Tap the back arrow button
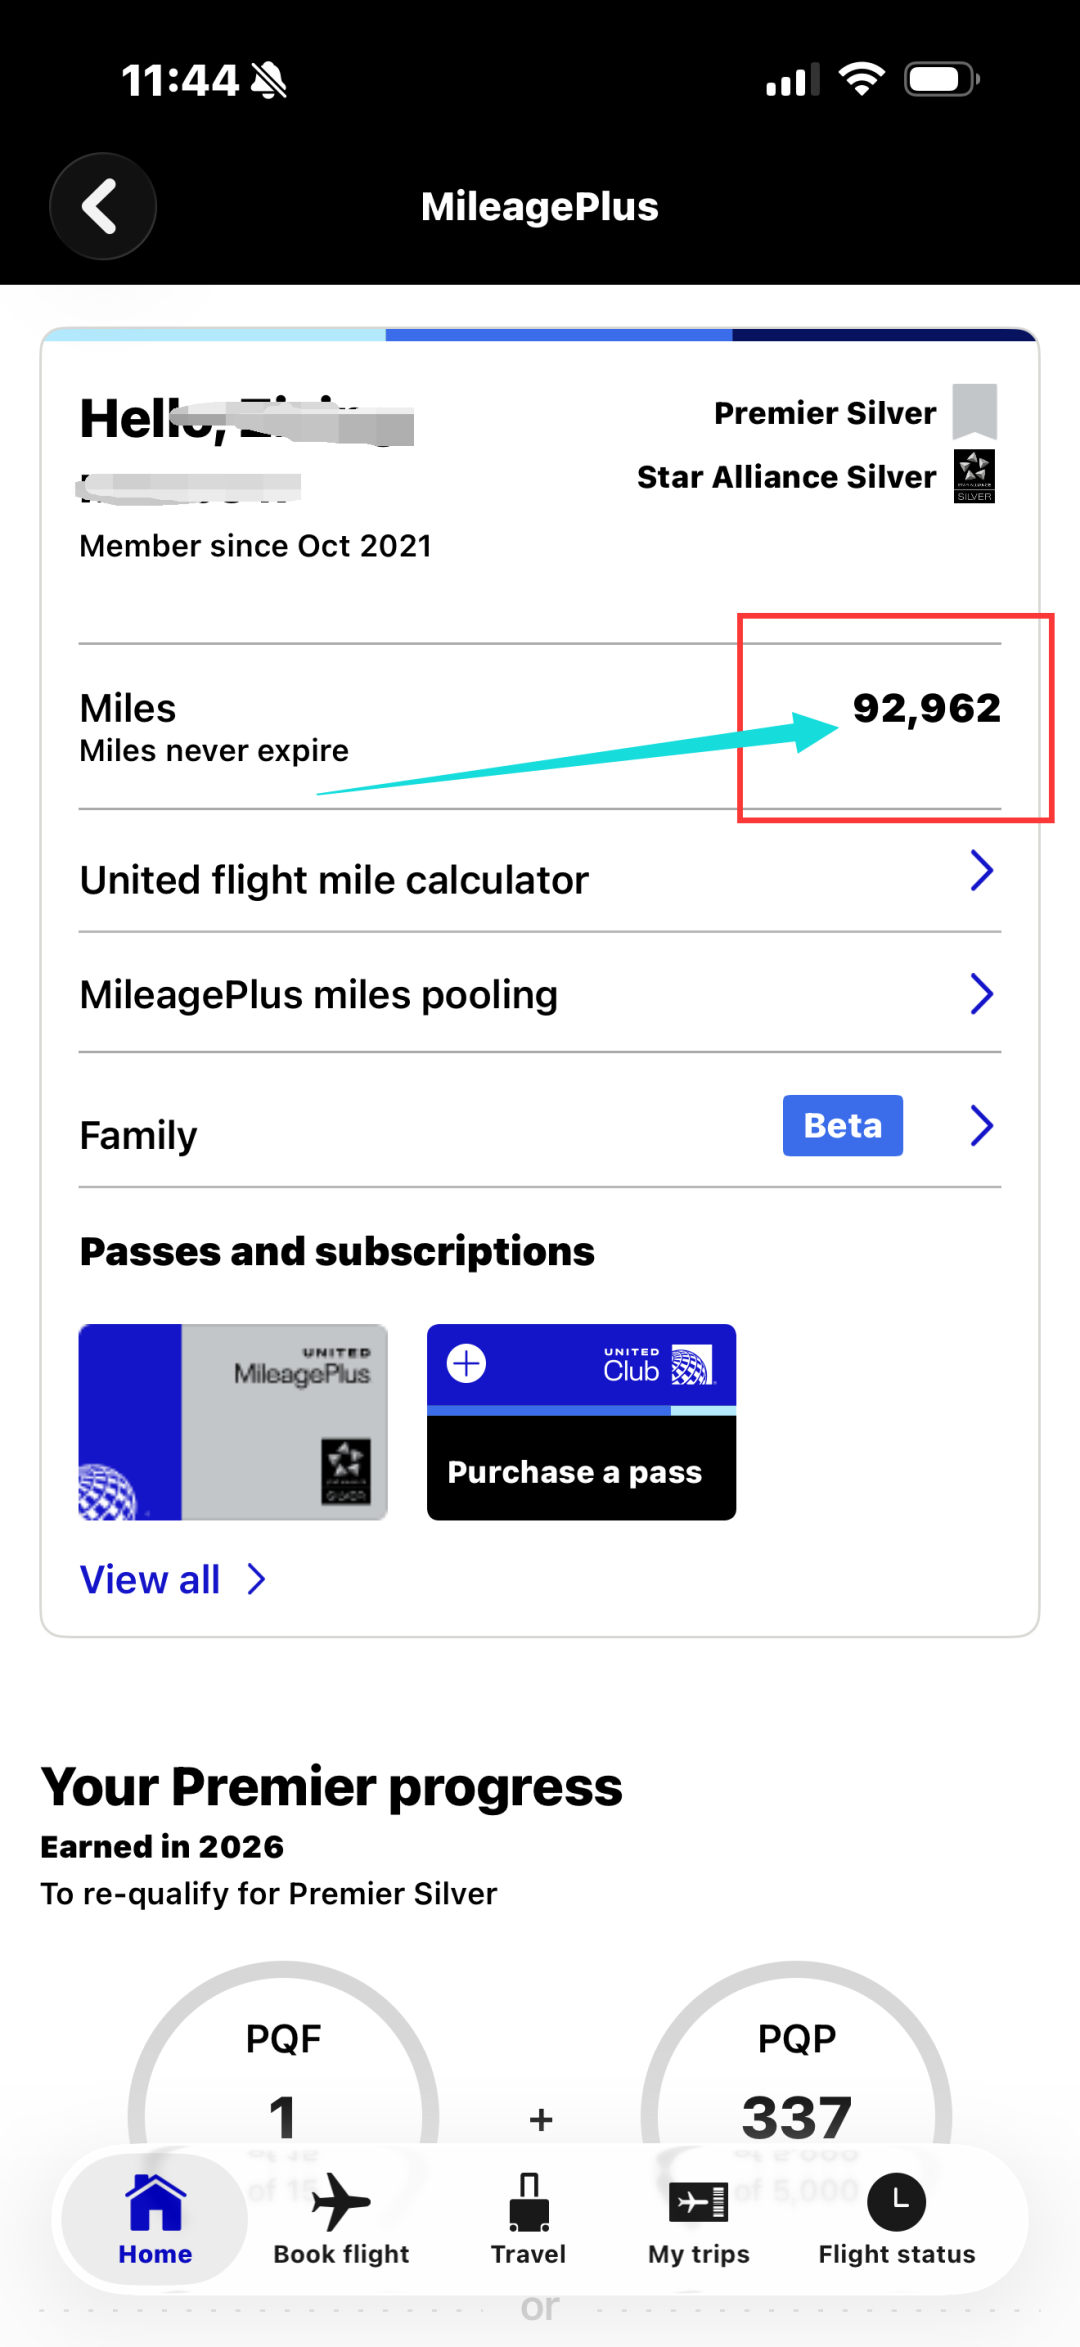This screenshot has height=2347, width=1080. point(103,206)
